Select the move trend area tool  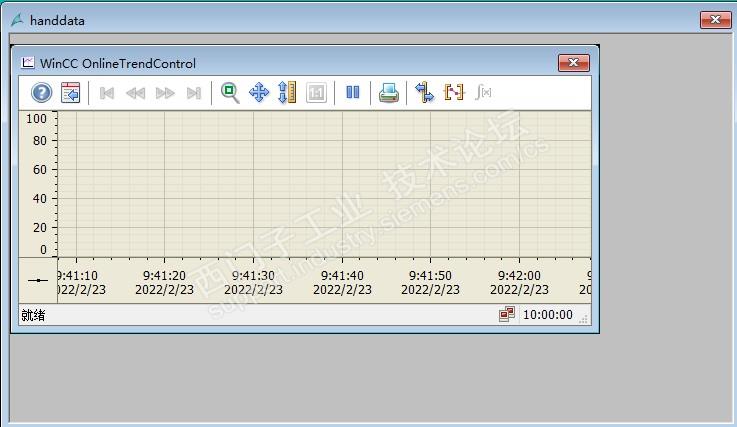tap(259, 92)
